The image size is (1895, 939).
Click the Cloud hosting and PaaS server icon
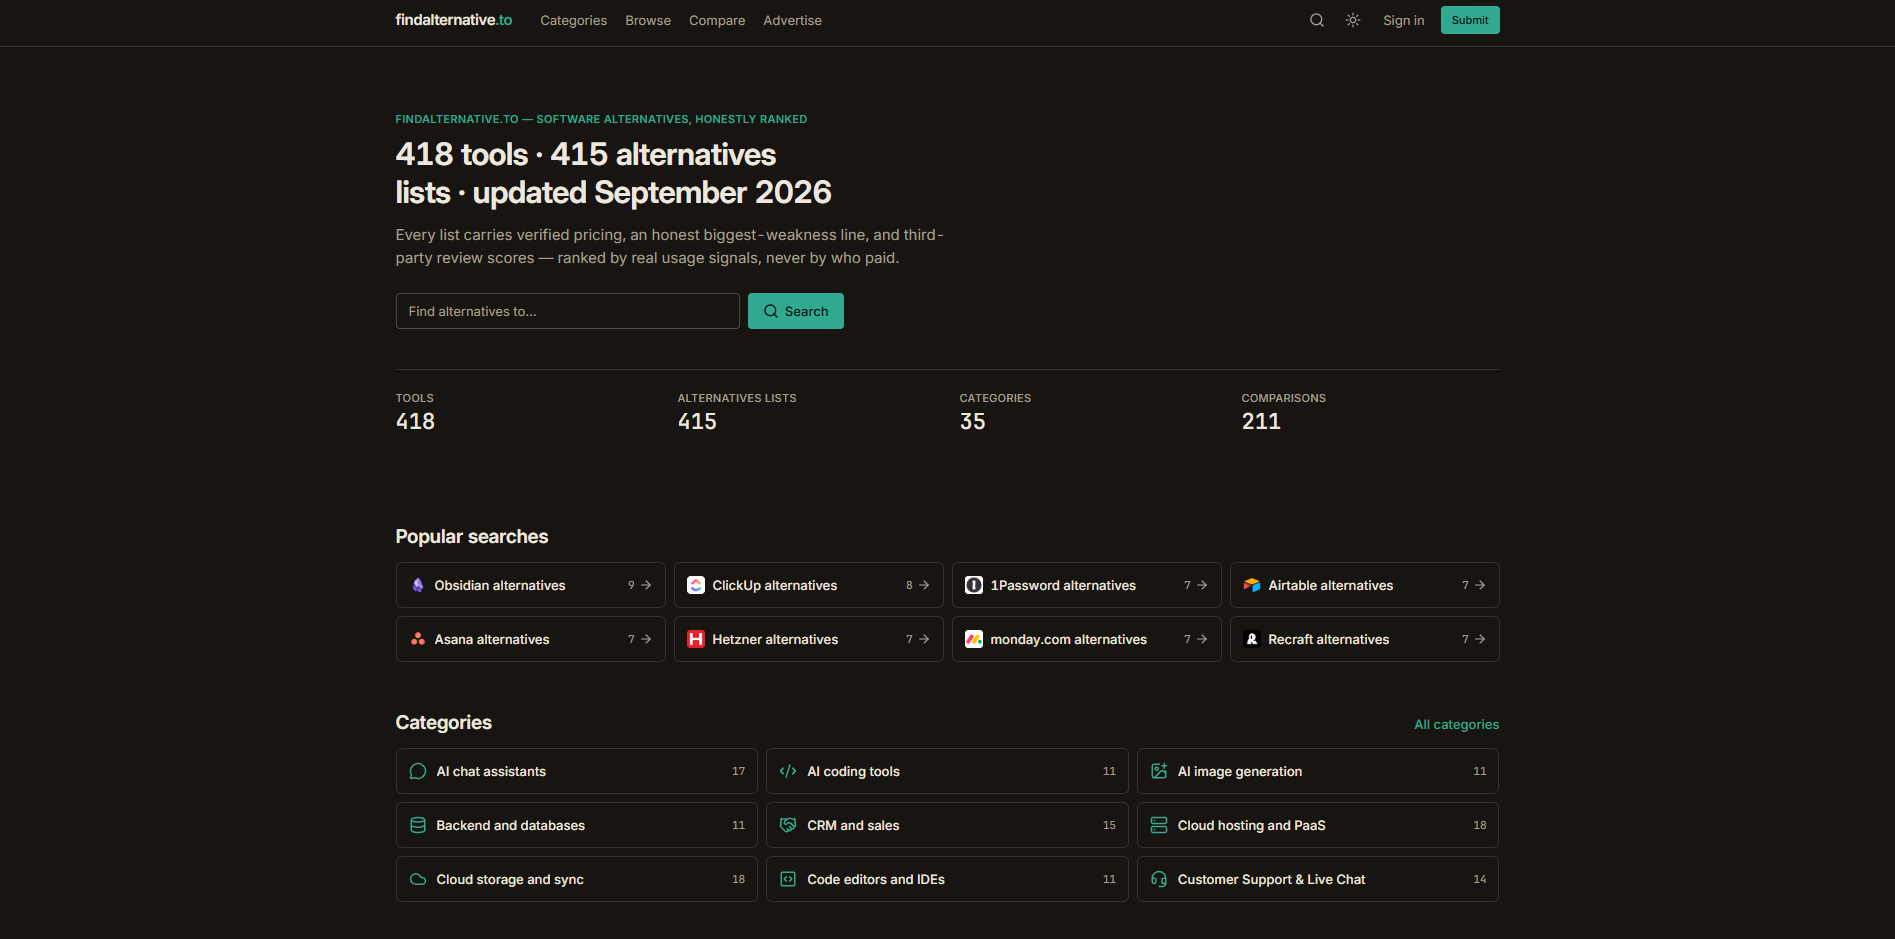click(1159, 825)
